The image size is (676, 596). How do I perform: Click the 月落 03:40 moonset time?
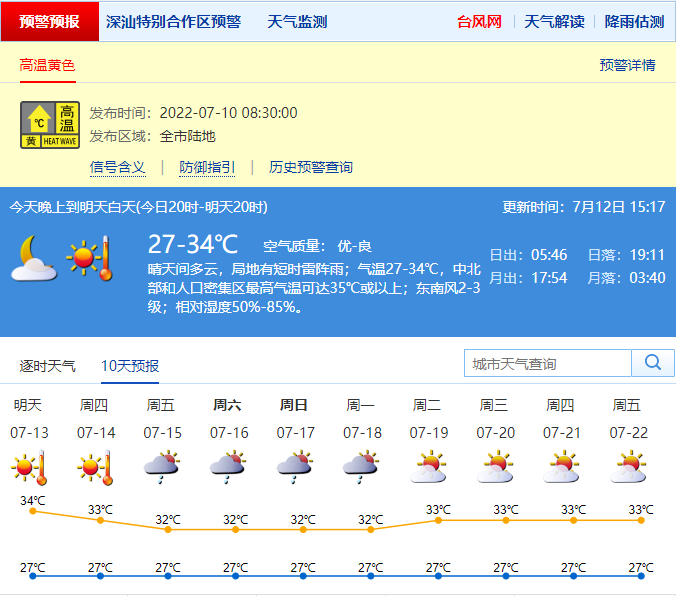pos(627,278)
